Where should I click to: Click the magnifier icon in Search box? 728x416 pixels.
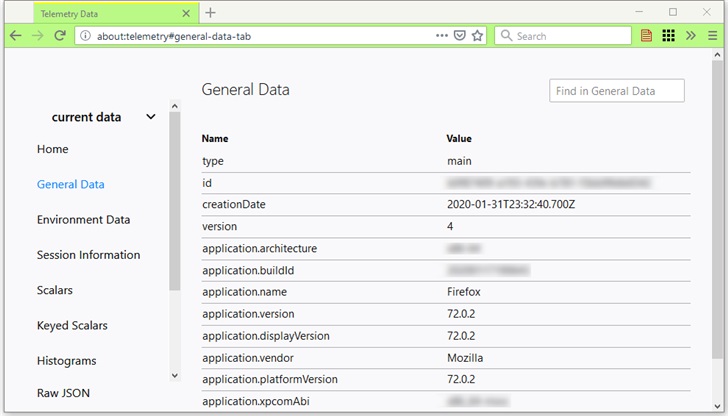click(506, 36)
